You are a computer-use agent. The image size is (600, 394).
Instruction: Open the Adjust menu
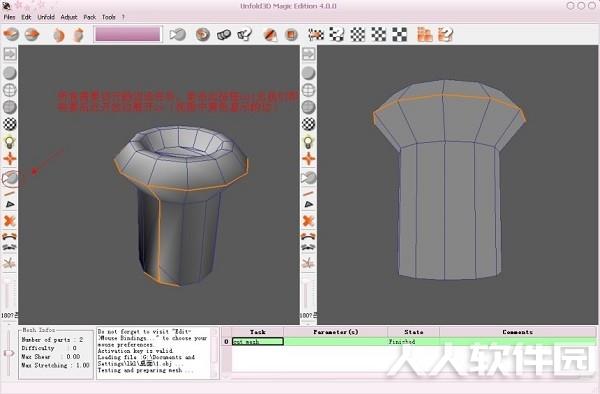(69, 17)
